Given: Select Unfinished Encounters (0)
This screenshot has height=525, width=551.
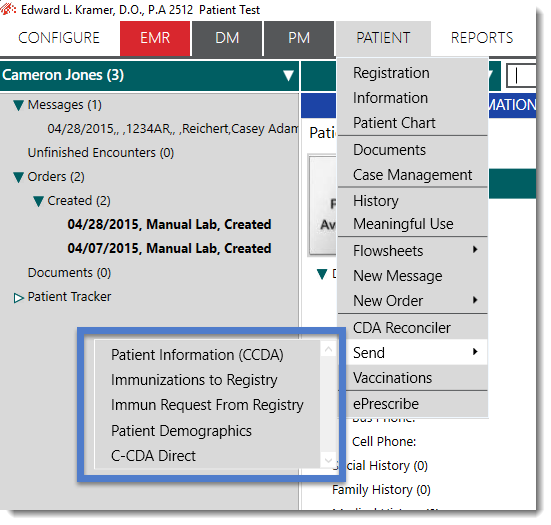Looking at the screenshot, I should point(101,153).
